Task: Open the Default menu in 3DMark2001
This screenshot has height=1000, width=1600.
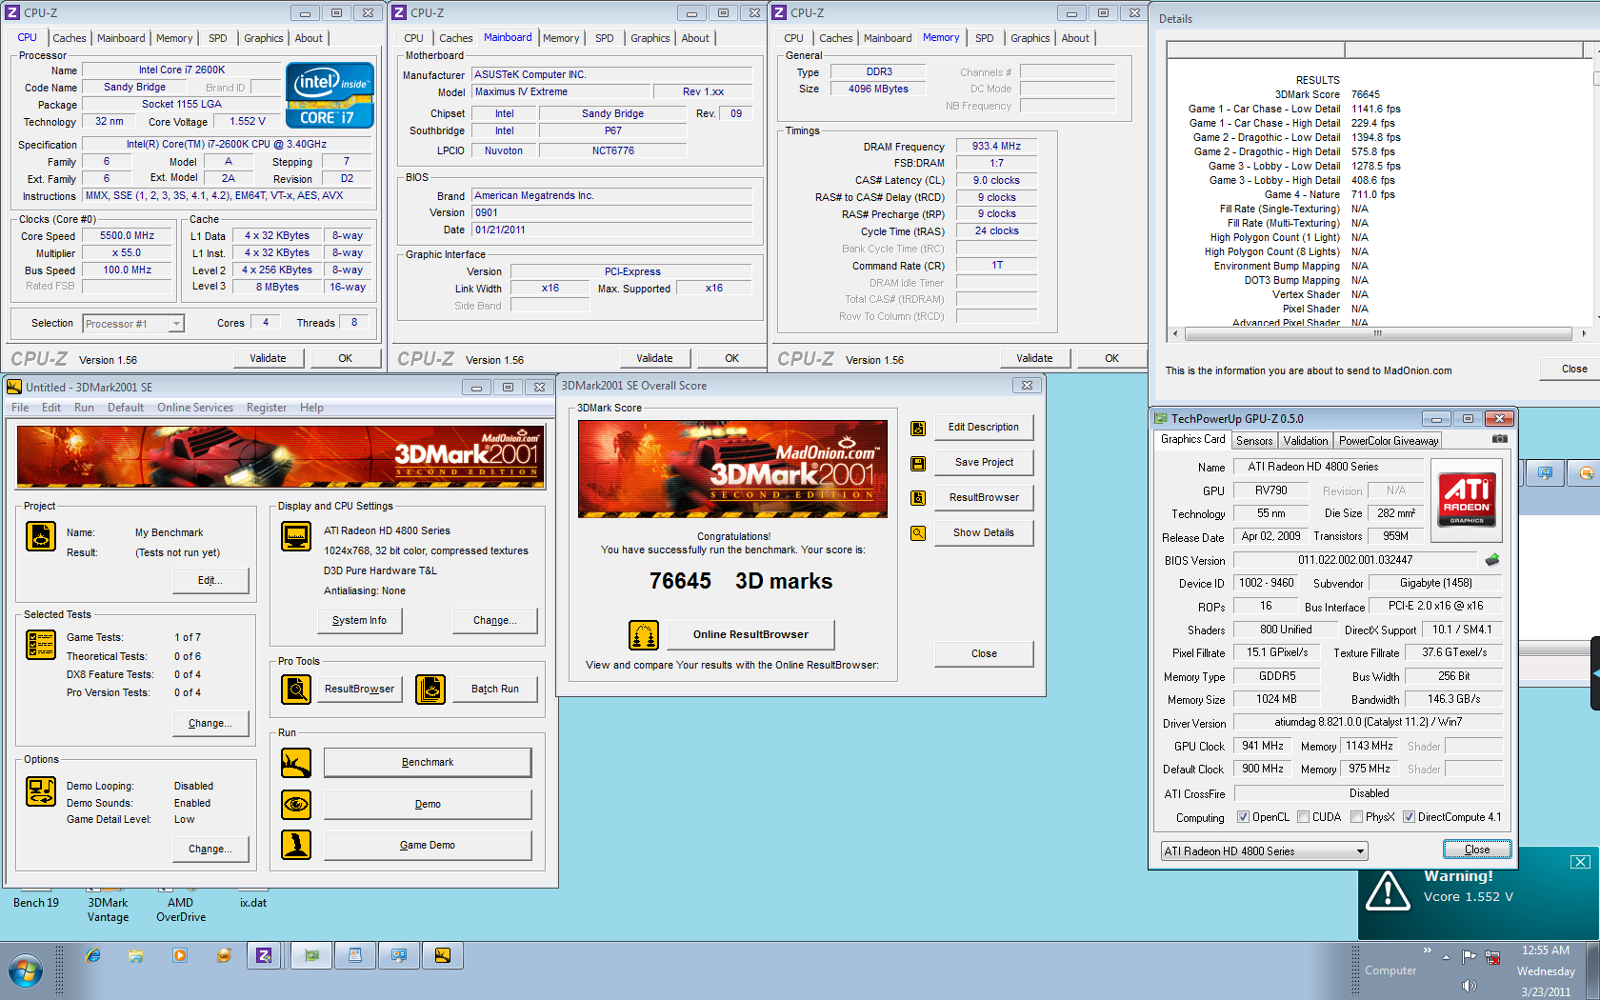Action: click(125, 408)
